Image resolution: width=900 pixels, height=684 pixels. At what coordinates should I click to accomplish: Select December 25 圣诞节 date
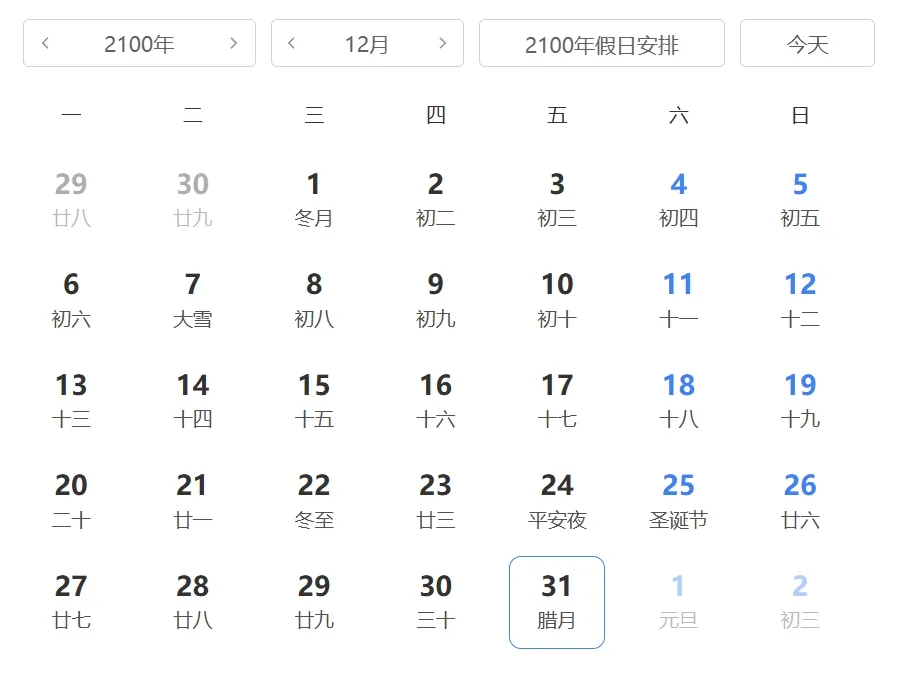point(678,501)
